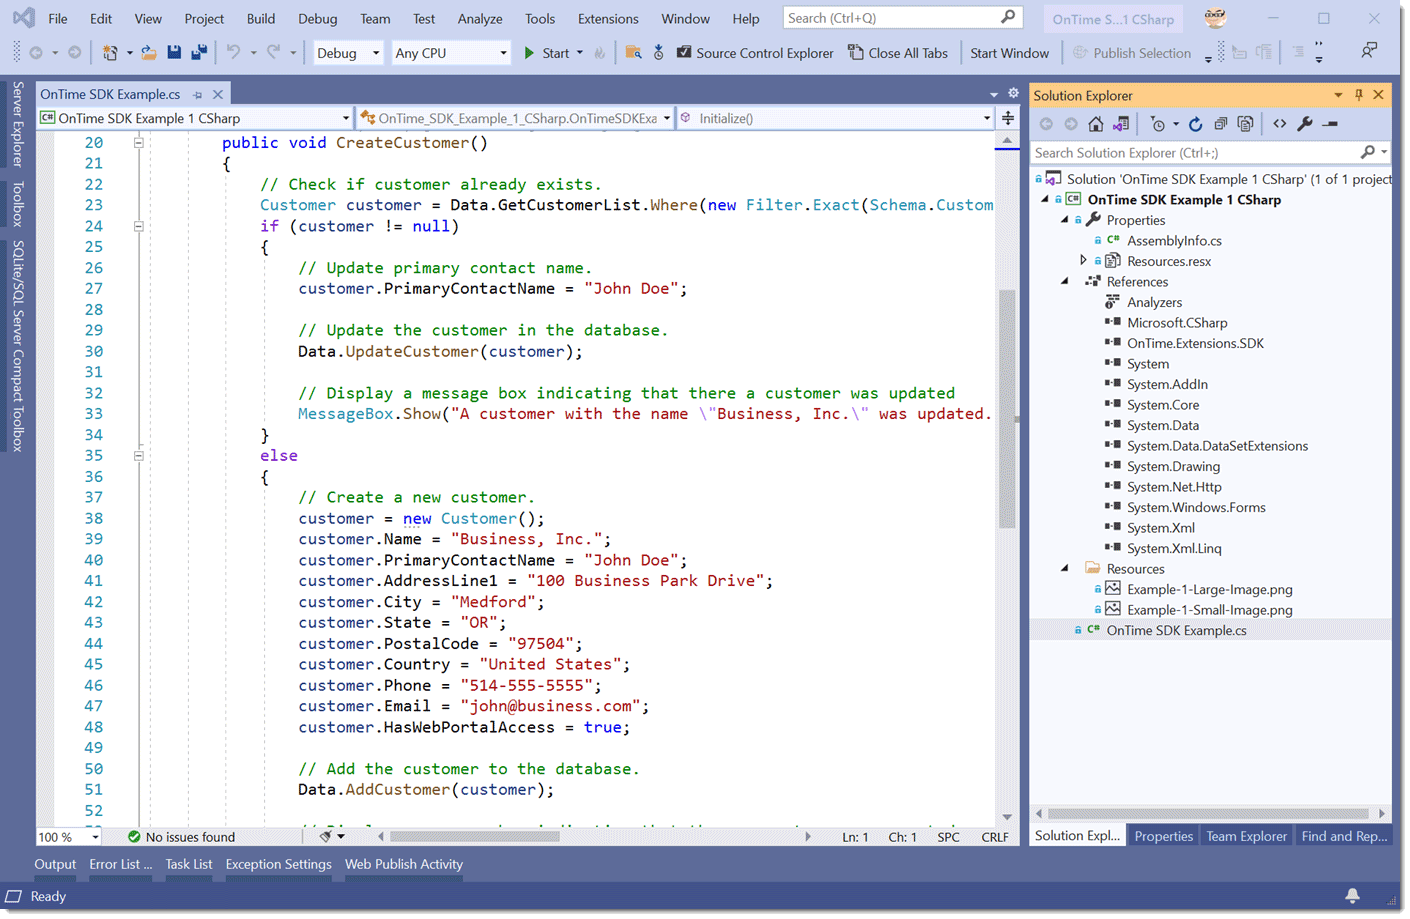
Task: Switch to the Properties panel tab
Action: point(1163,836)
